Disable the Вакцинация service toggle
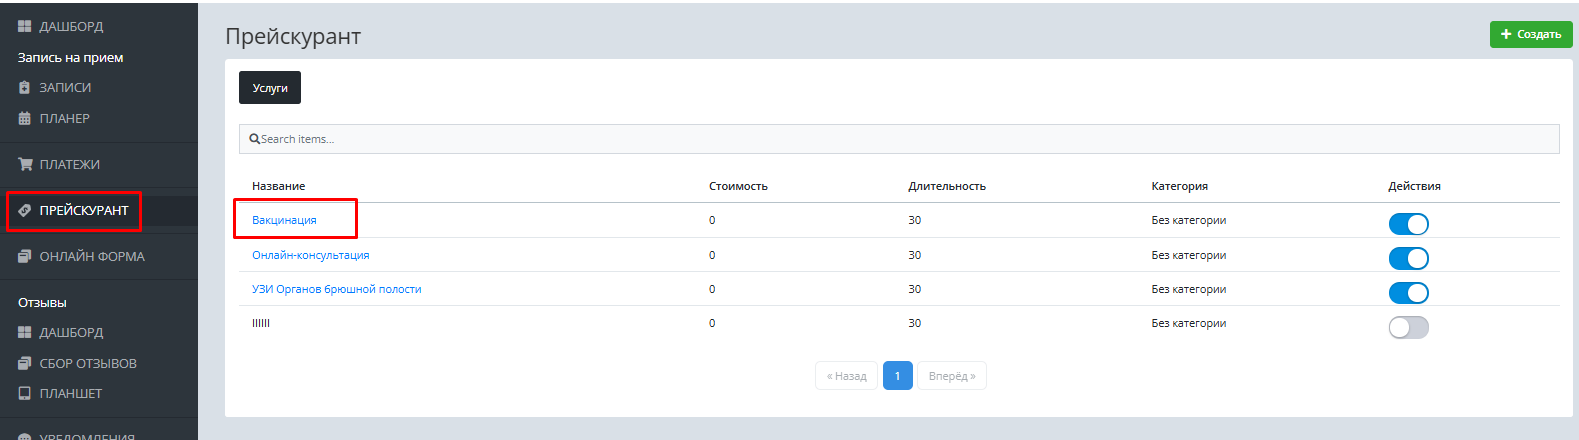The height and width of the screenshot is (440, 1579). 1408,224
